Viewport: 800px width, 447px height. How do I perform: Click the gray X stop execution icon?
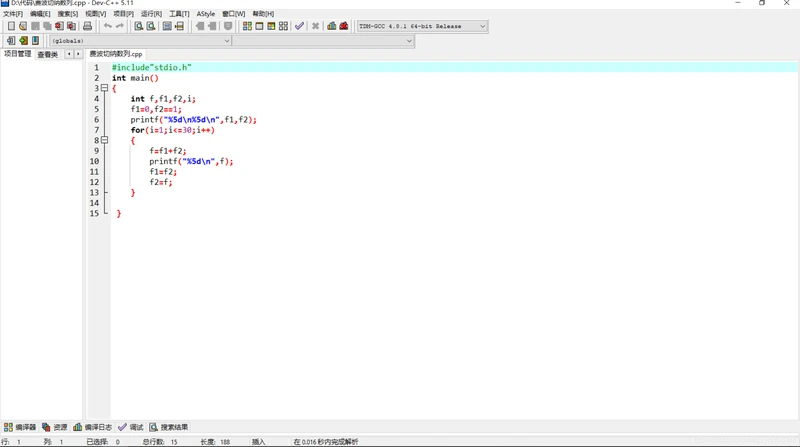click(315, 26)
